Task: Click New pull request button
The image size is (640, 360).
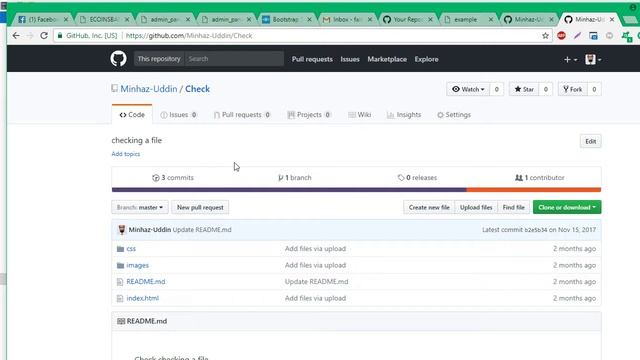Action: [200, 207]
